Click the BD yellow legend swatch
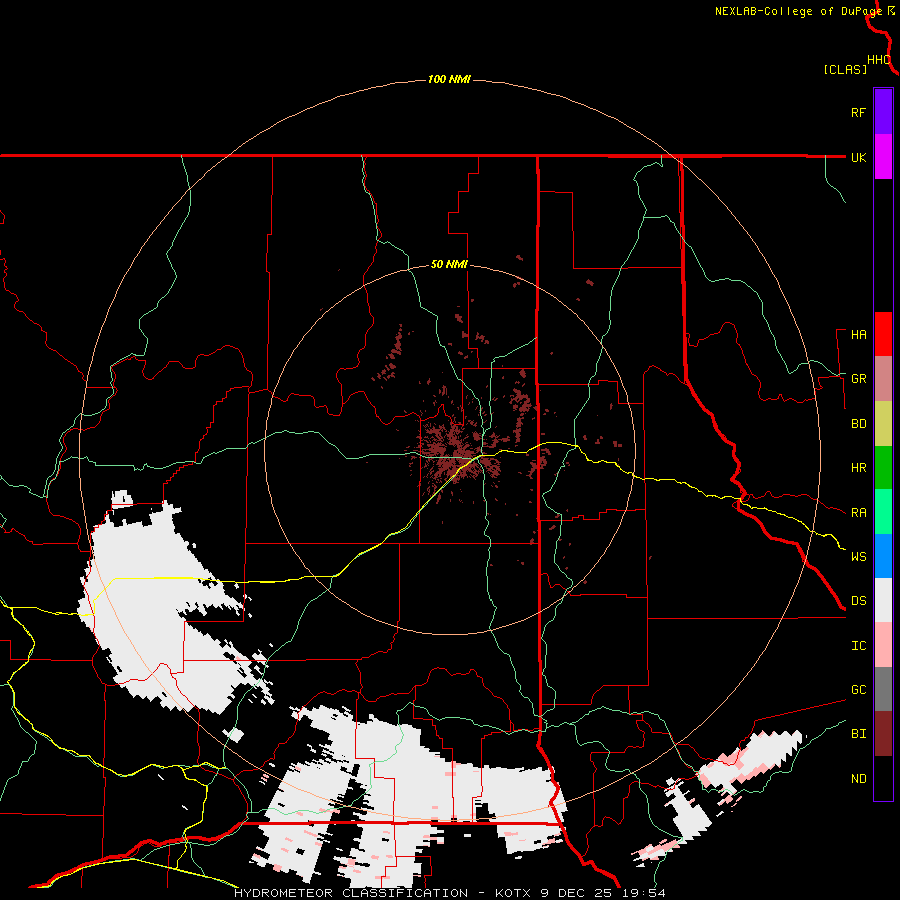This screenshot has height=900, width=900. pos(883,423)
